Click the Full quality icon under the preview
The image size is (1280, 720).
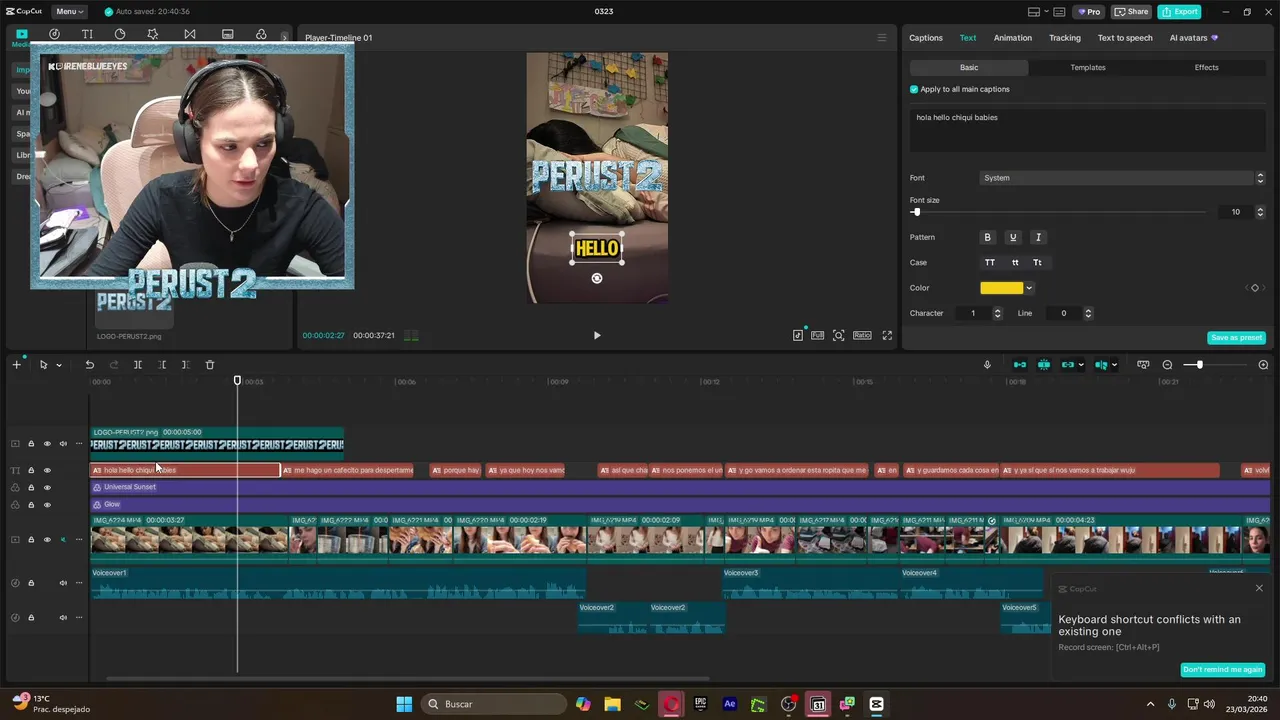tap(817, 336)
